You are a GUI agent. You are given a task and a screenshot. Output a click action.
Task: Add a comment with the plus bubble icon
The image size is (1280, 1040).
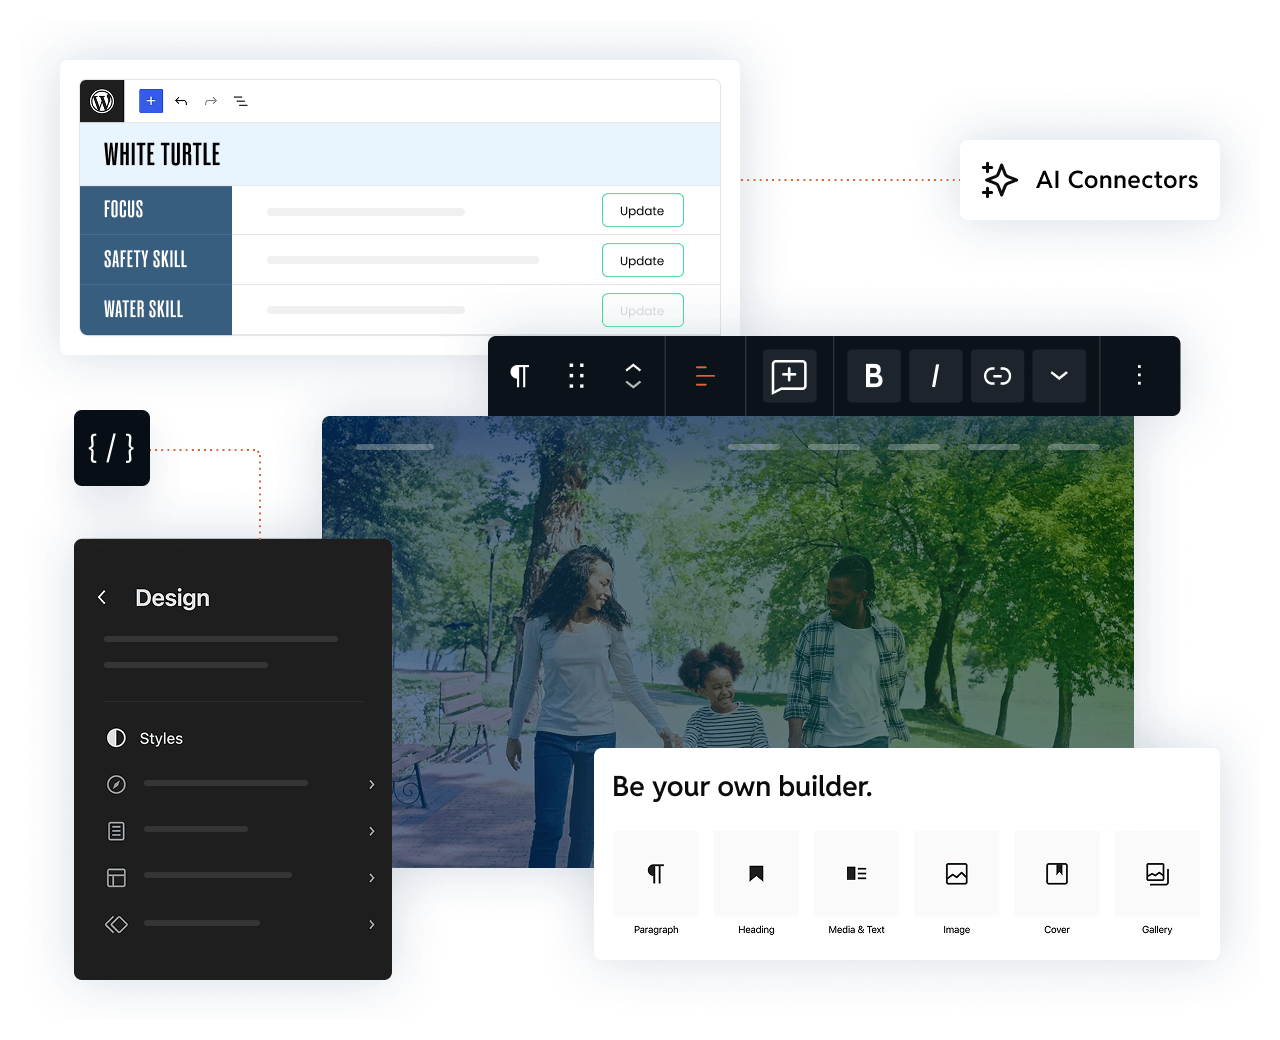pyautogui.click(x=789, y=376)
